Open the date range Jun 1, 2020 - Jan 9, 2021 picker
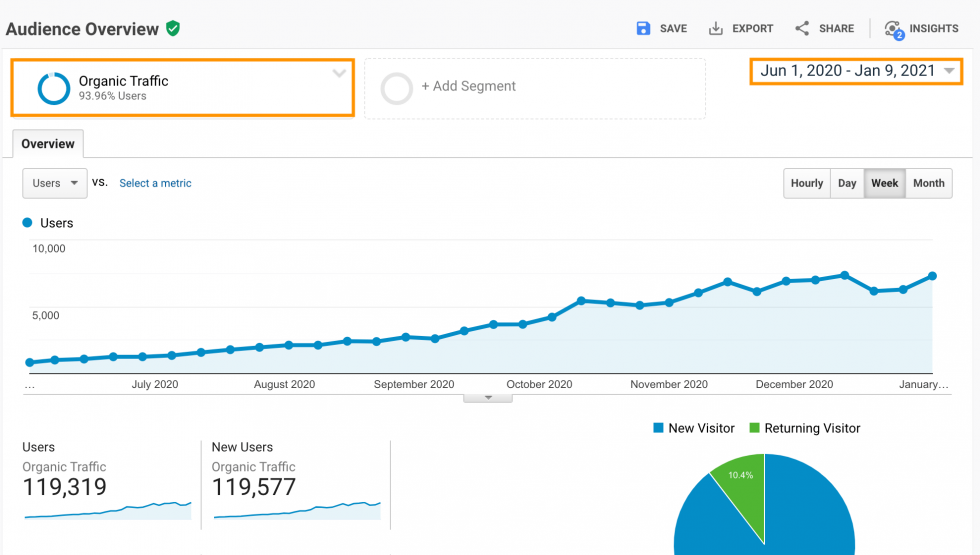The image size is (980, 555). (856, 71)
